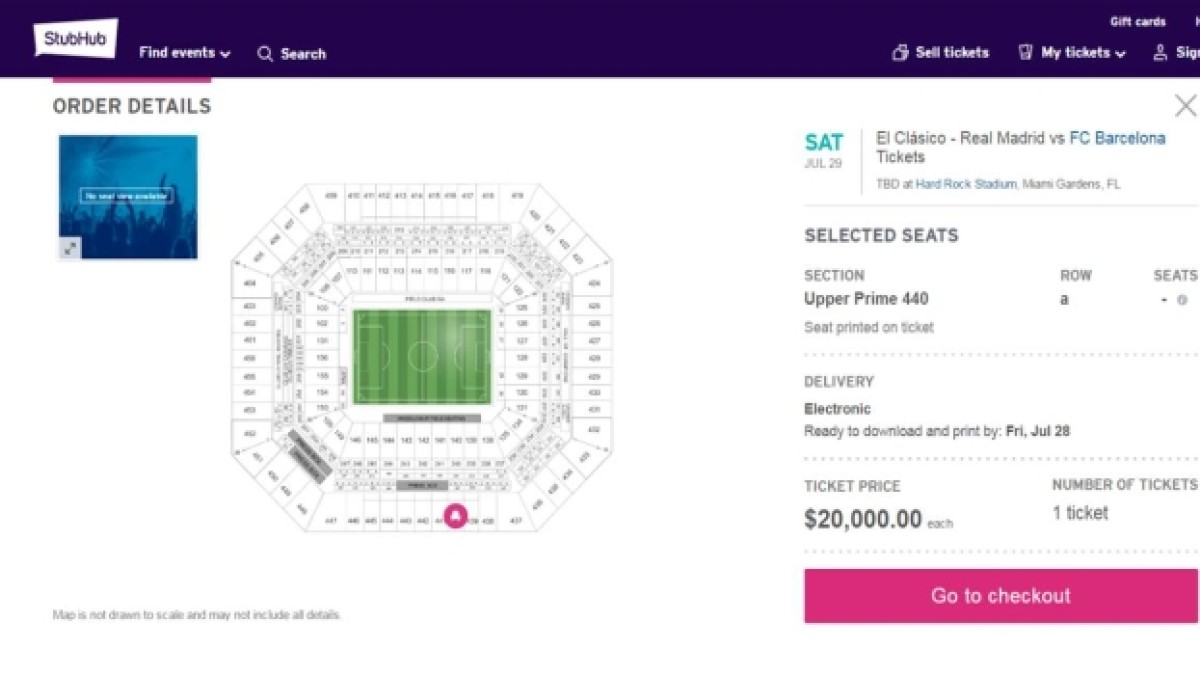The height and width of the screenshot is (675, 1200).
Task: Expand the seat view image
Action: 70,248
